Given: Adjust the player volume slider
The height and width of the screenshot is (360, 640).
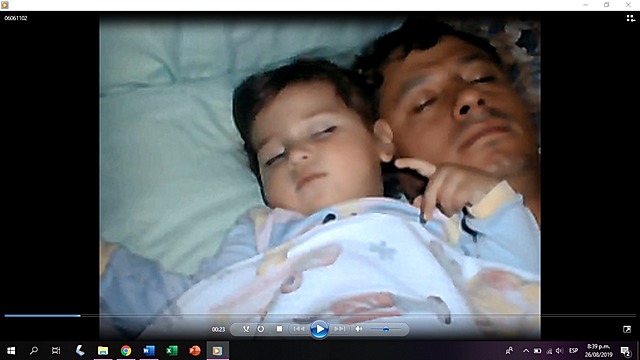Looking at the screenshot, I should click(386, 329).
